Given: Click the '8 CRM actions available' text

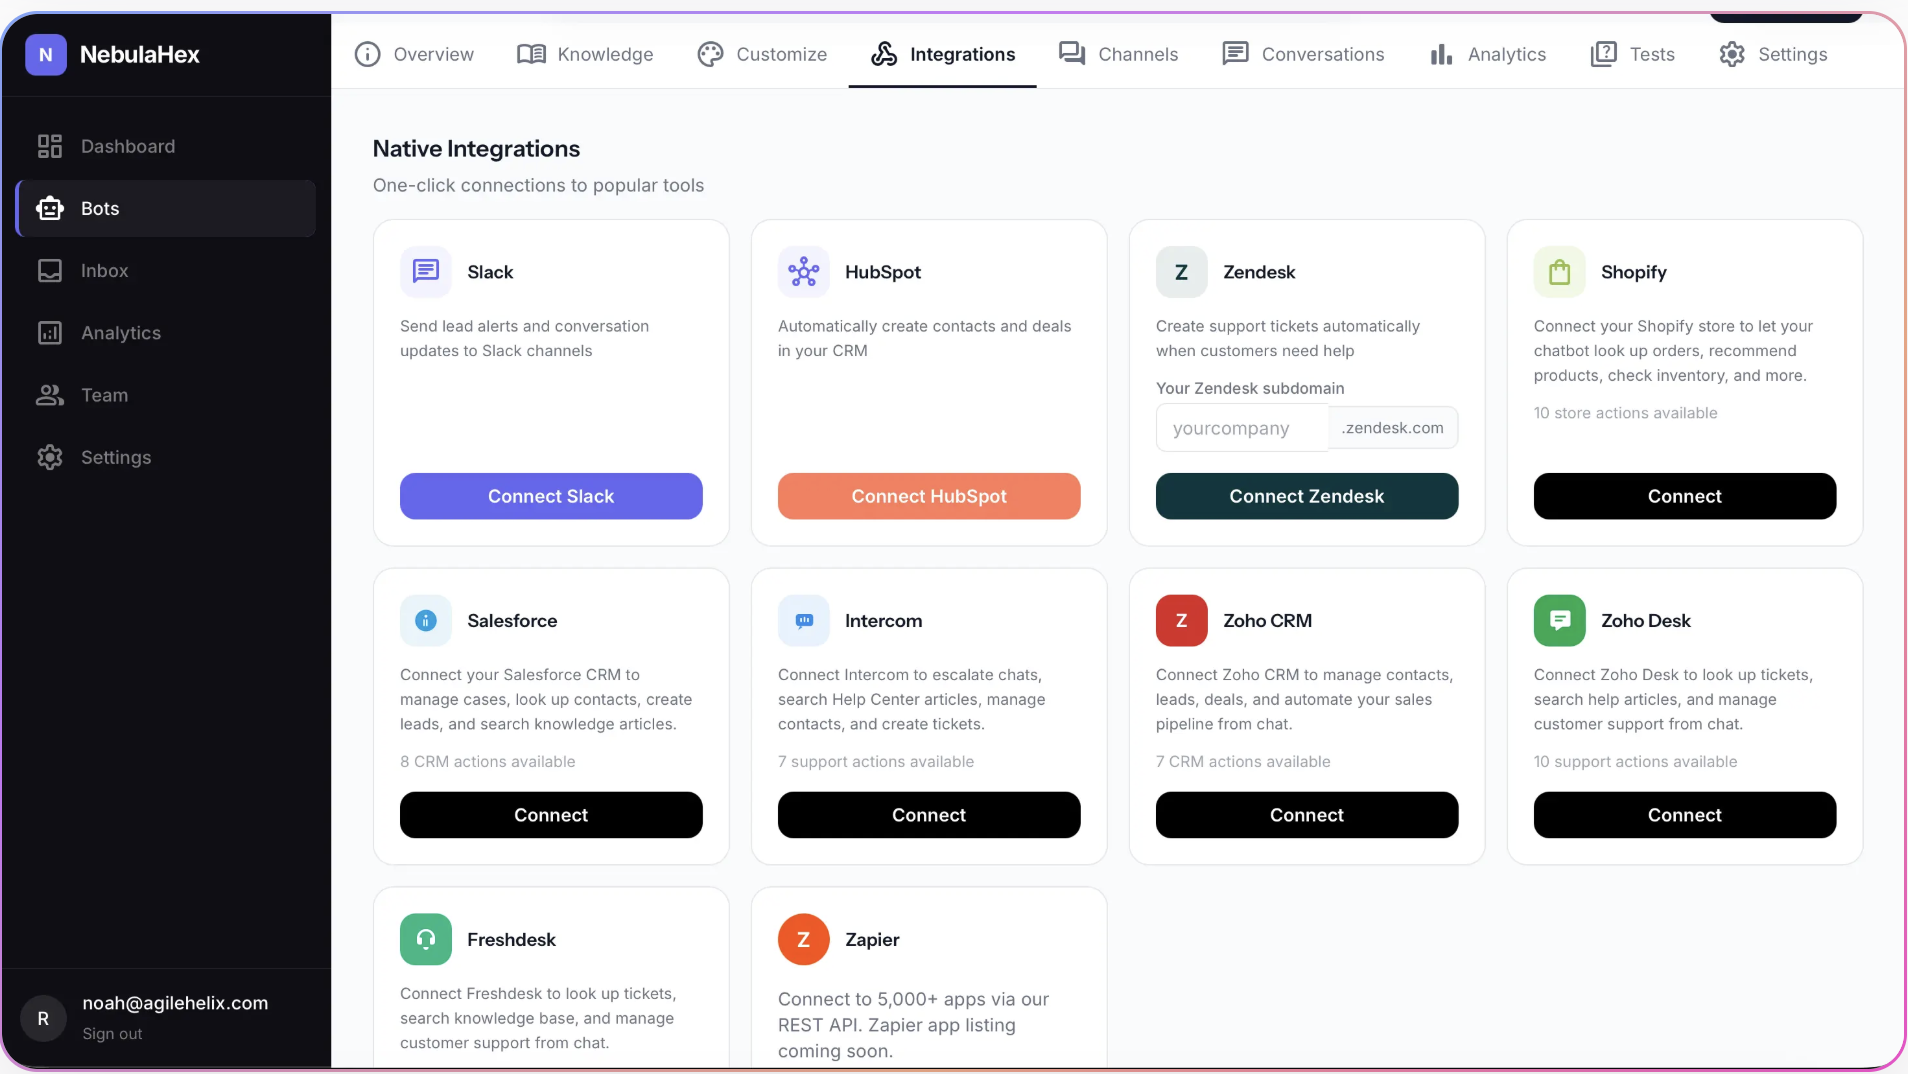Looking at the screenshot, I should pos(488,762).
